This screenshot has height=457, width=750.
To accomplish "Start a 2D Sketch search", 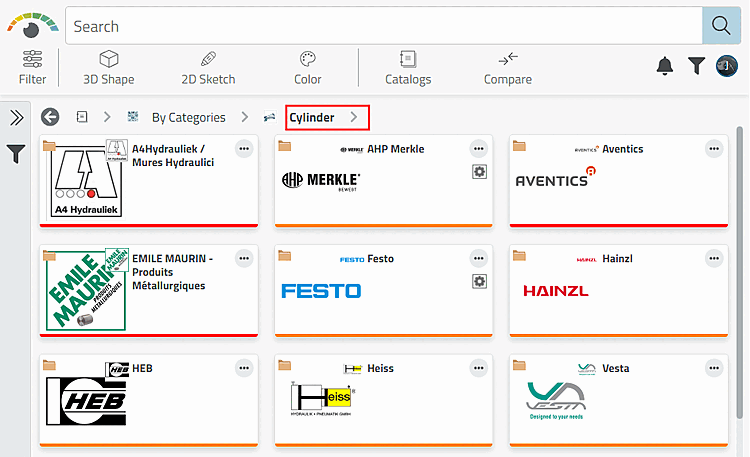I will click(208, 67).
